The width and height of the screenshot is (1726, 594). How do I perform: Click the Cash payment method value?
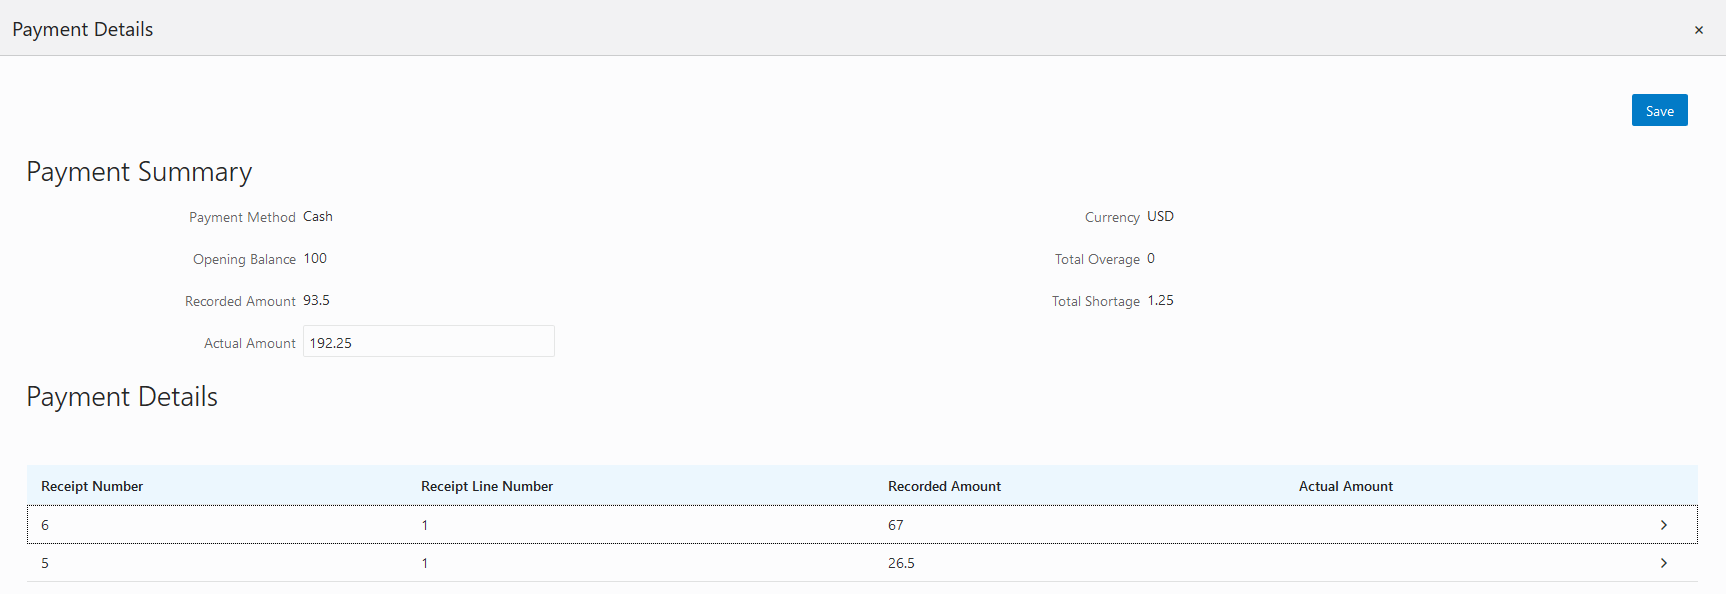[318, 216]
